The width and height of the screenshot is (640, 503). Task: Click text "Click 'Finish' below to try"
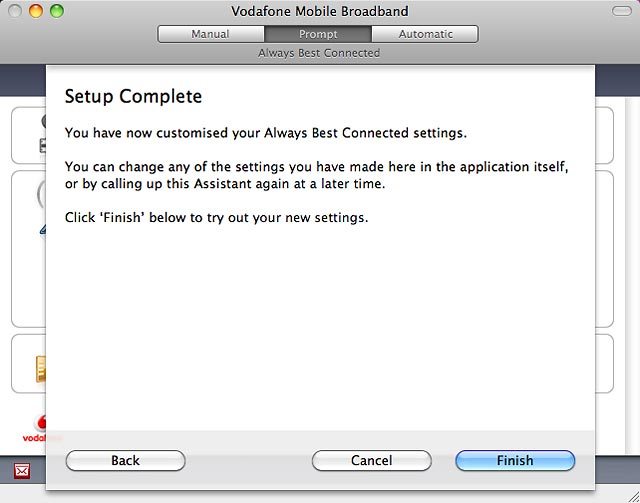pos(145,218)
